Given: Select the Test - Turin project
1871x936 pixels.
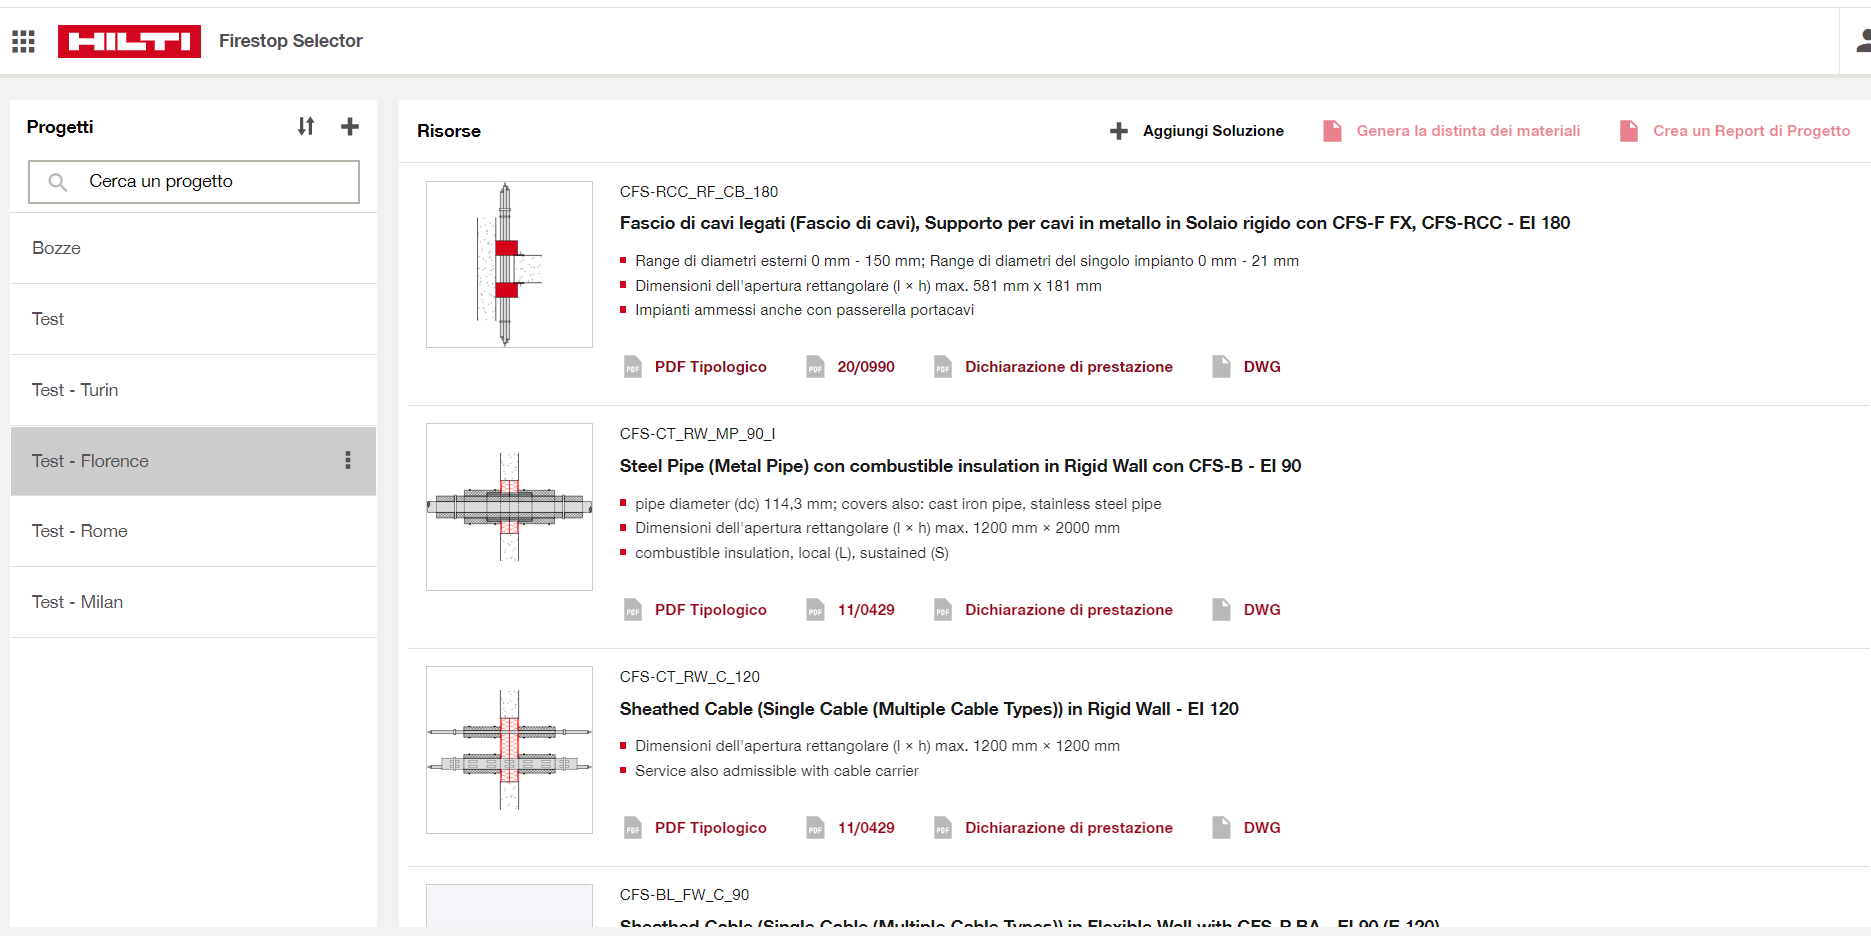Looking at the screenshot, I should coord(75,390).
